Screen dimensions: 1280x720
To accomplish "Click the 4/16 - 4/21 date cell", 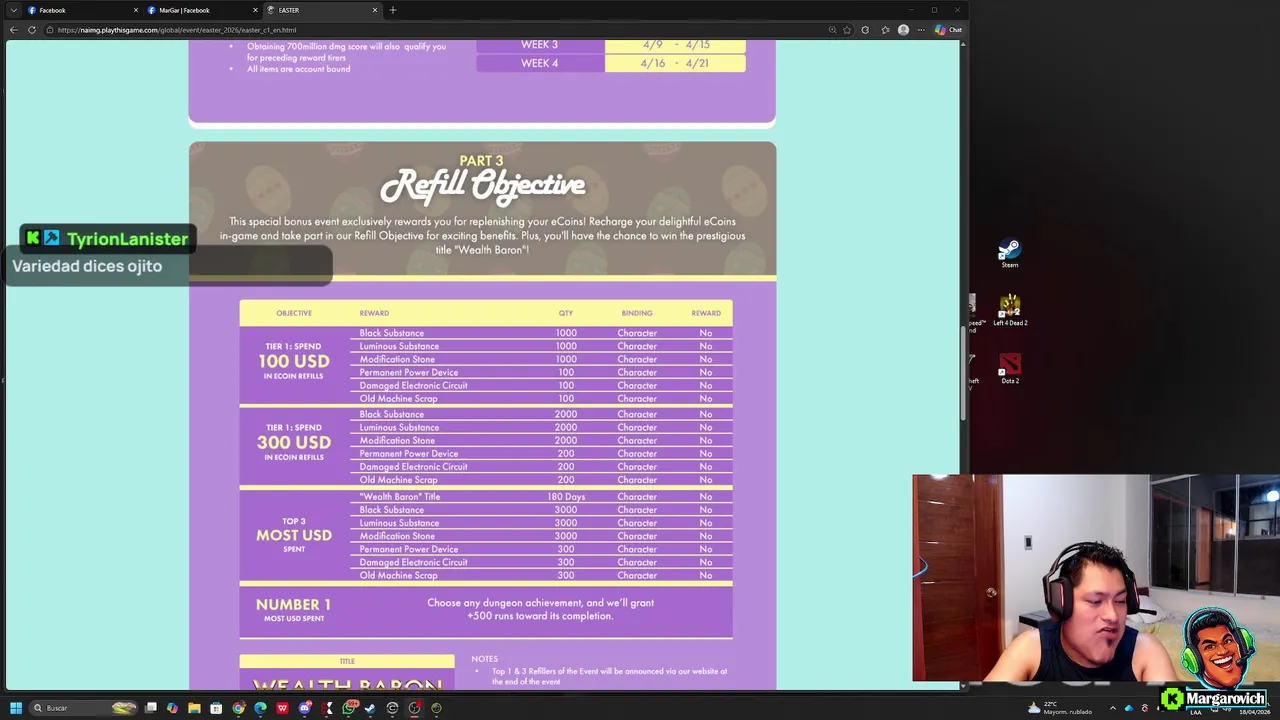I will 675,63.
